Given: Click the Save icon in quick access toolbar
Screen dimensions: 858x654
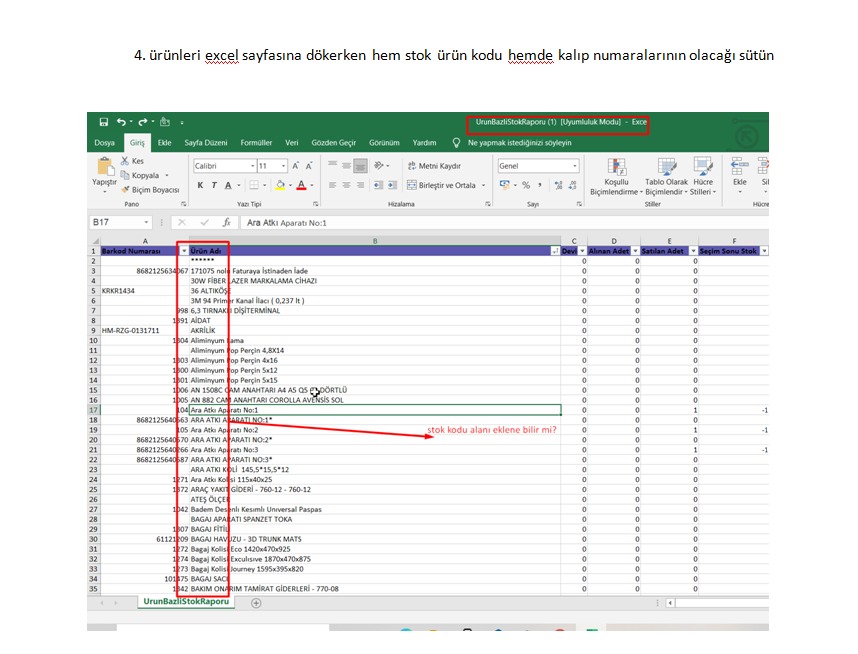Looking at the screenshot, I should [104, 122].
